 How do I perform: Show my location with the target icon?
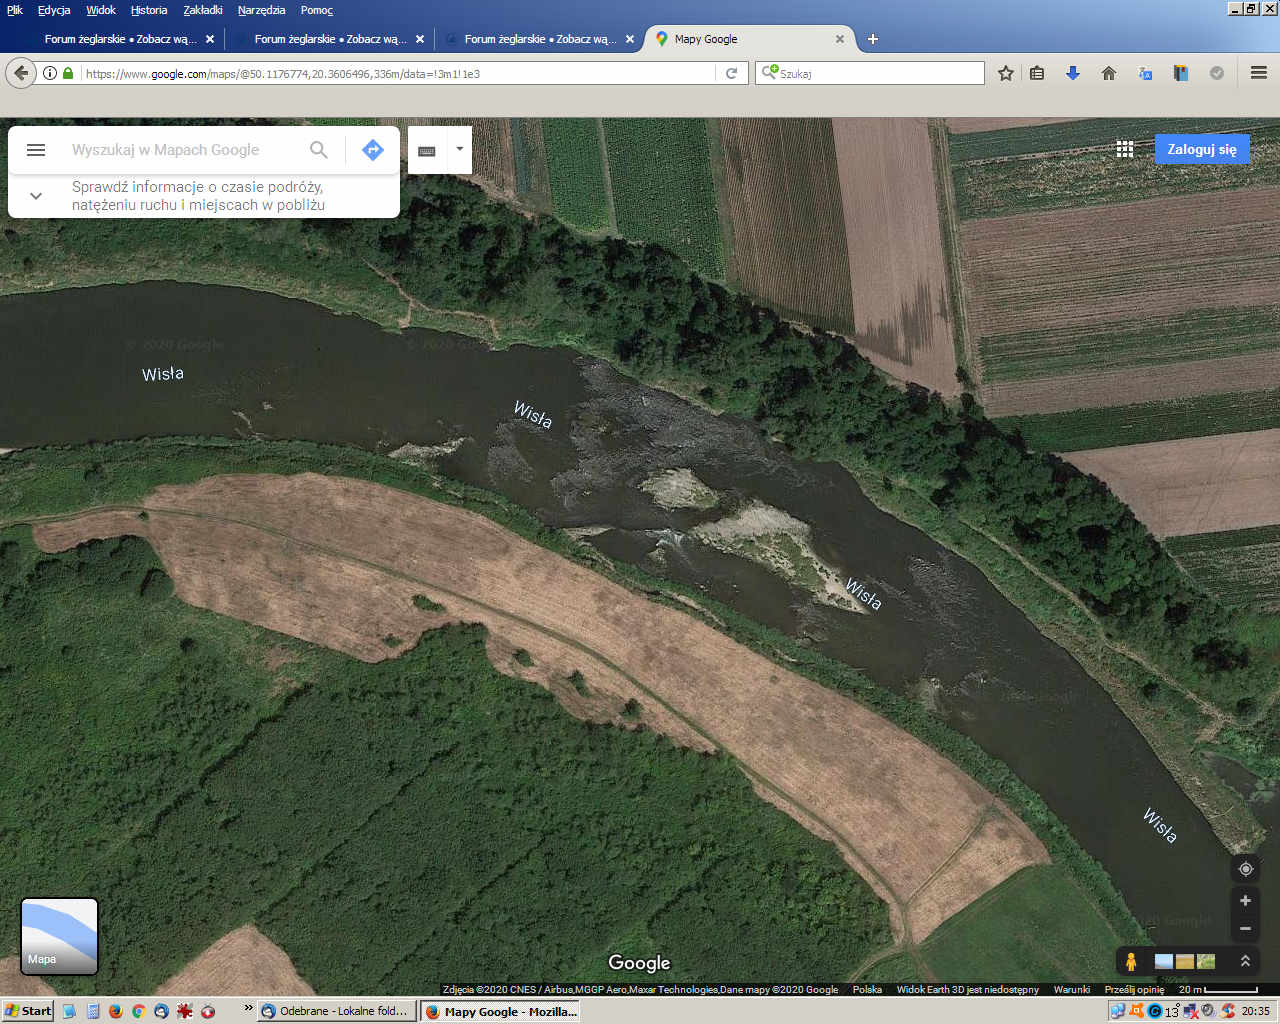pos(1245,869)
